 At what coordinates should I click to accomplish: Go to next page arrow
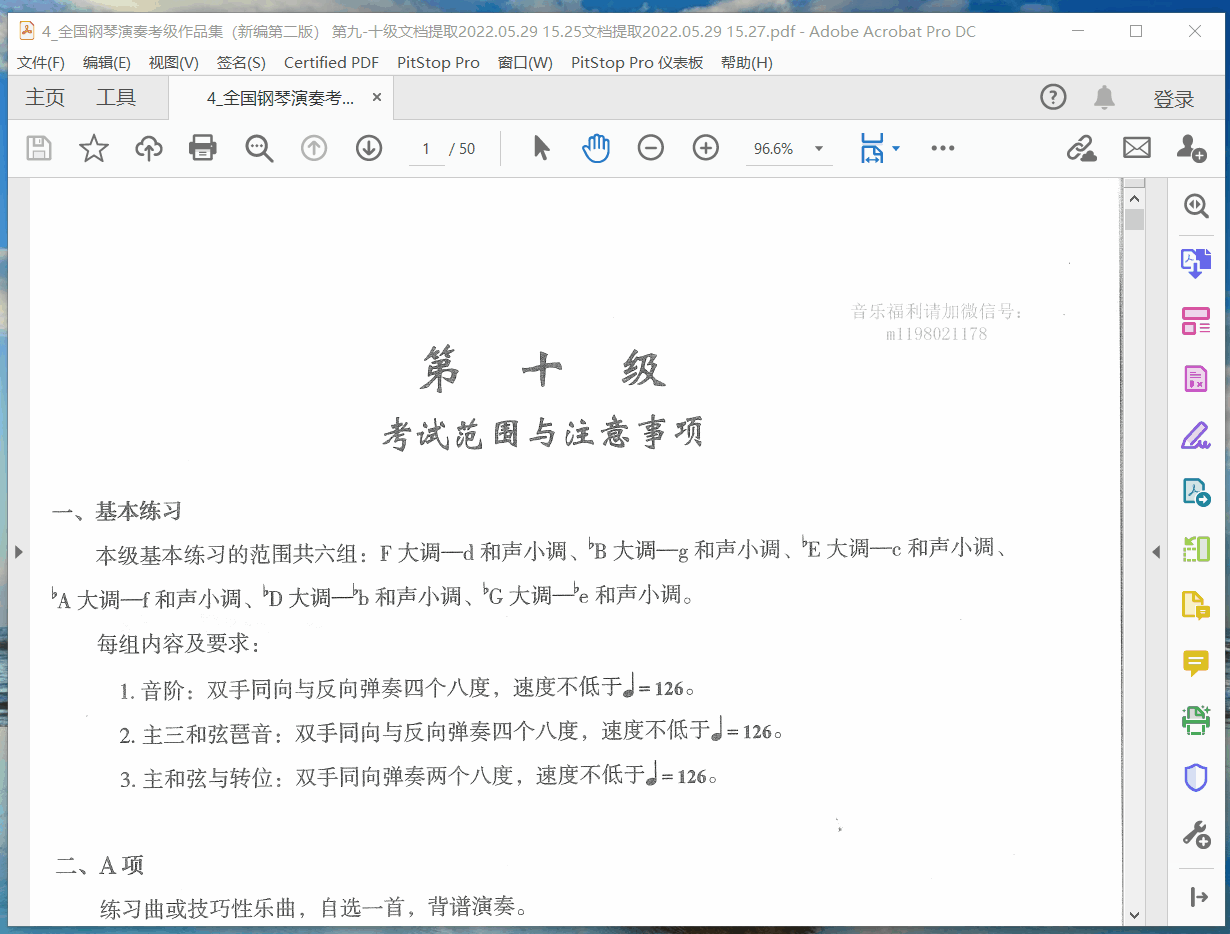pos(369,148)
